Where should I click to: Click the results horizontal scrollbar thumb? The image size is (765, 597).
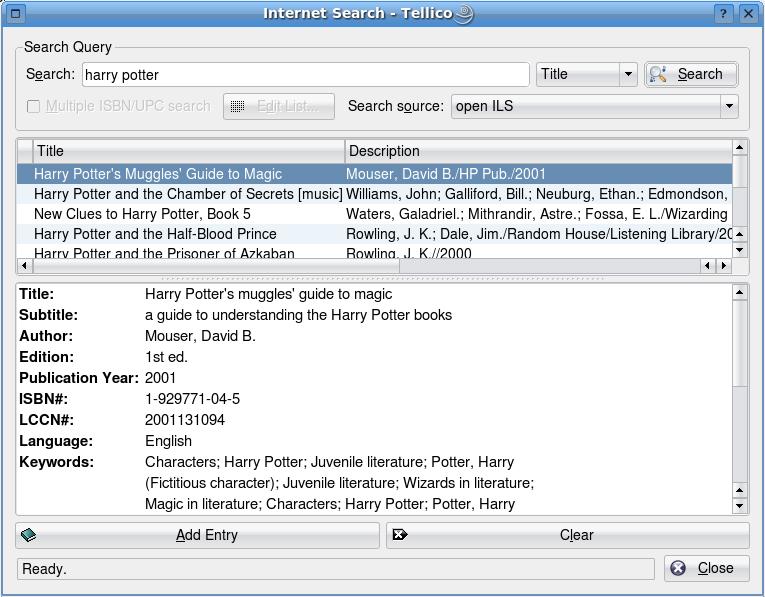[x=216, y=266]
